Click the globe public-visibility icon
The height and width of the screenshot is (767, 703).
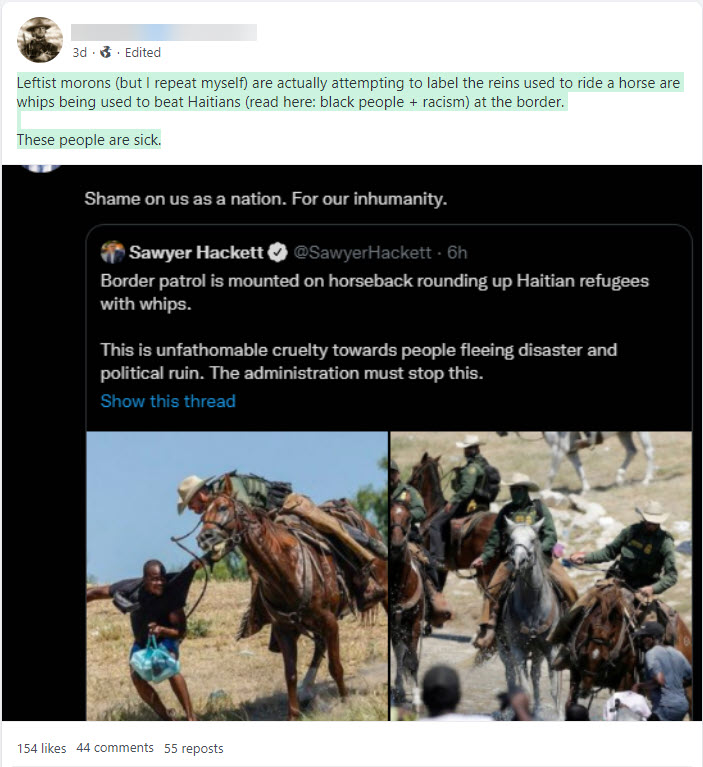click(x=105, y=53)
